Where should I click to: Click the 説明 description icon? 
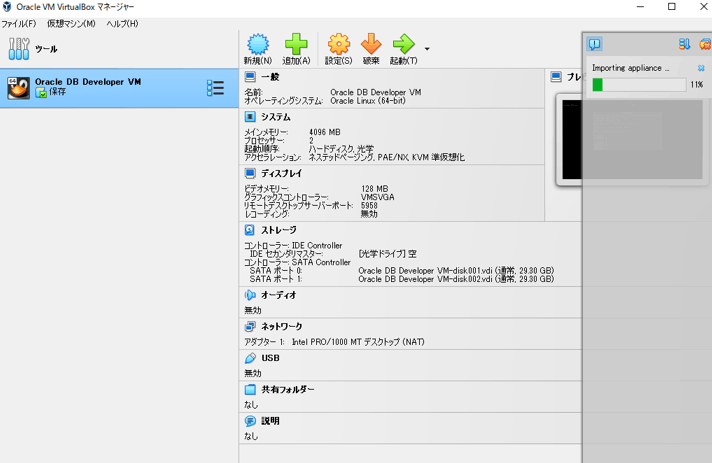(x=250, y=421)
